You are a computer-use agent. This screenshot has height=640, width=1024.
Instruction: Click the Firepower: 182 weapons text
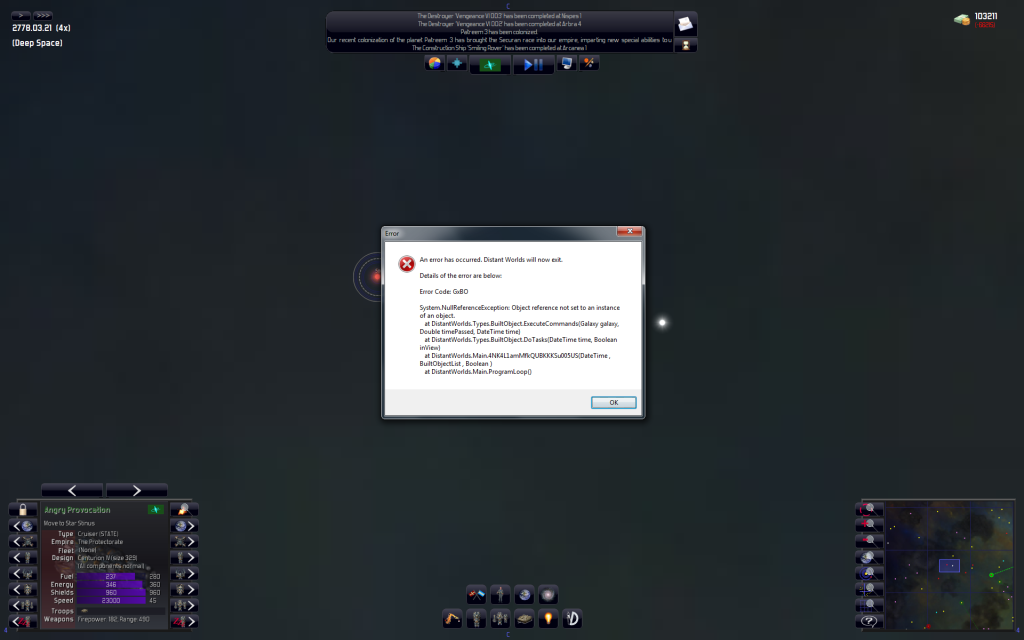click(114, 619)
